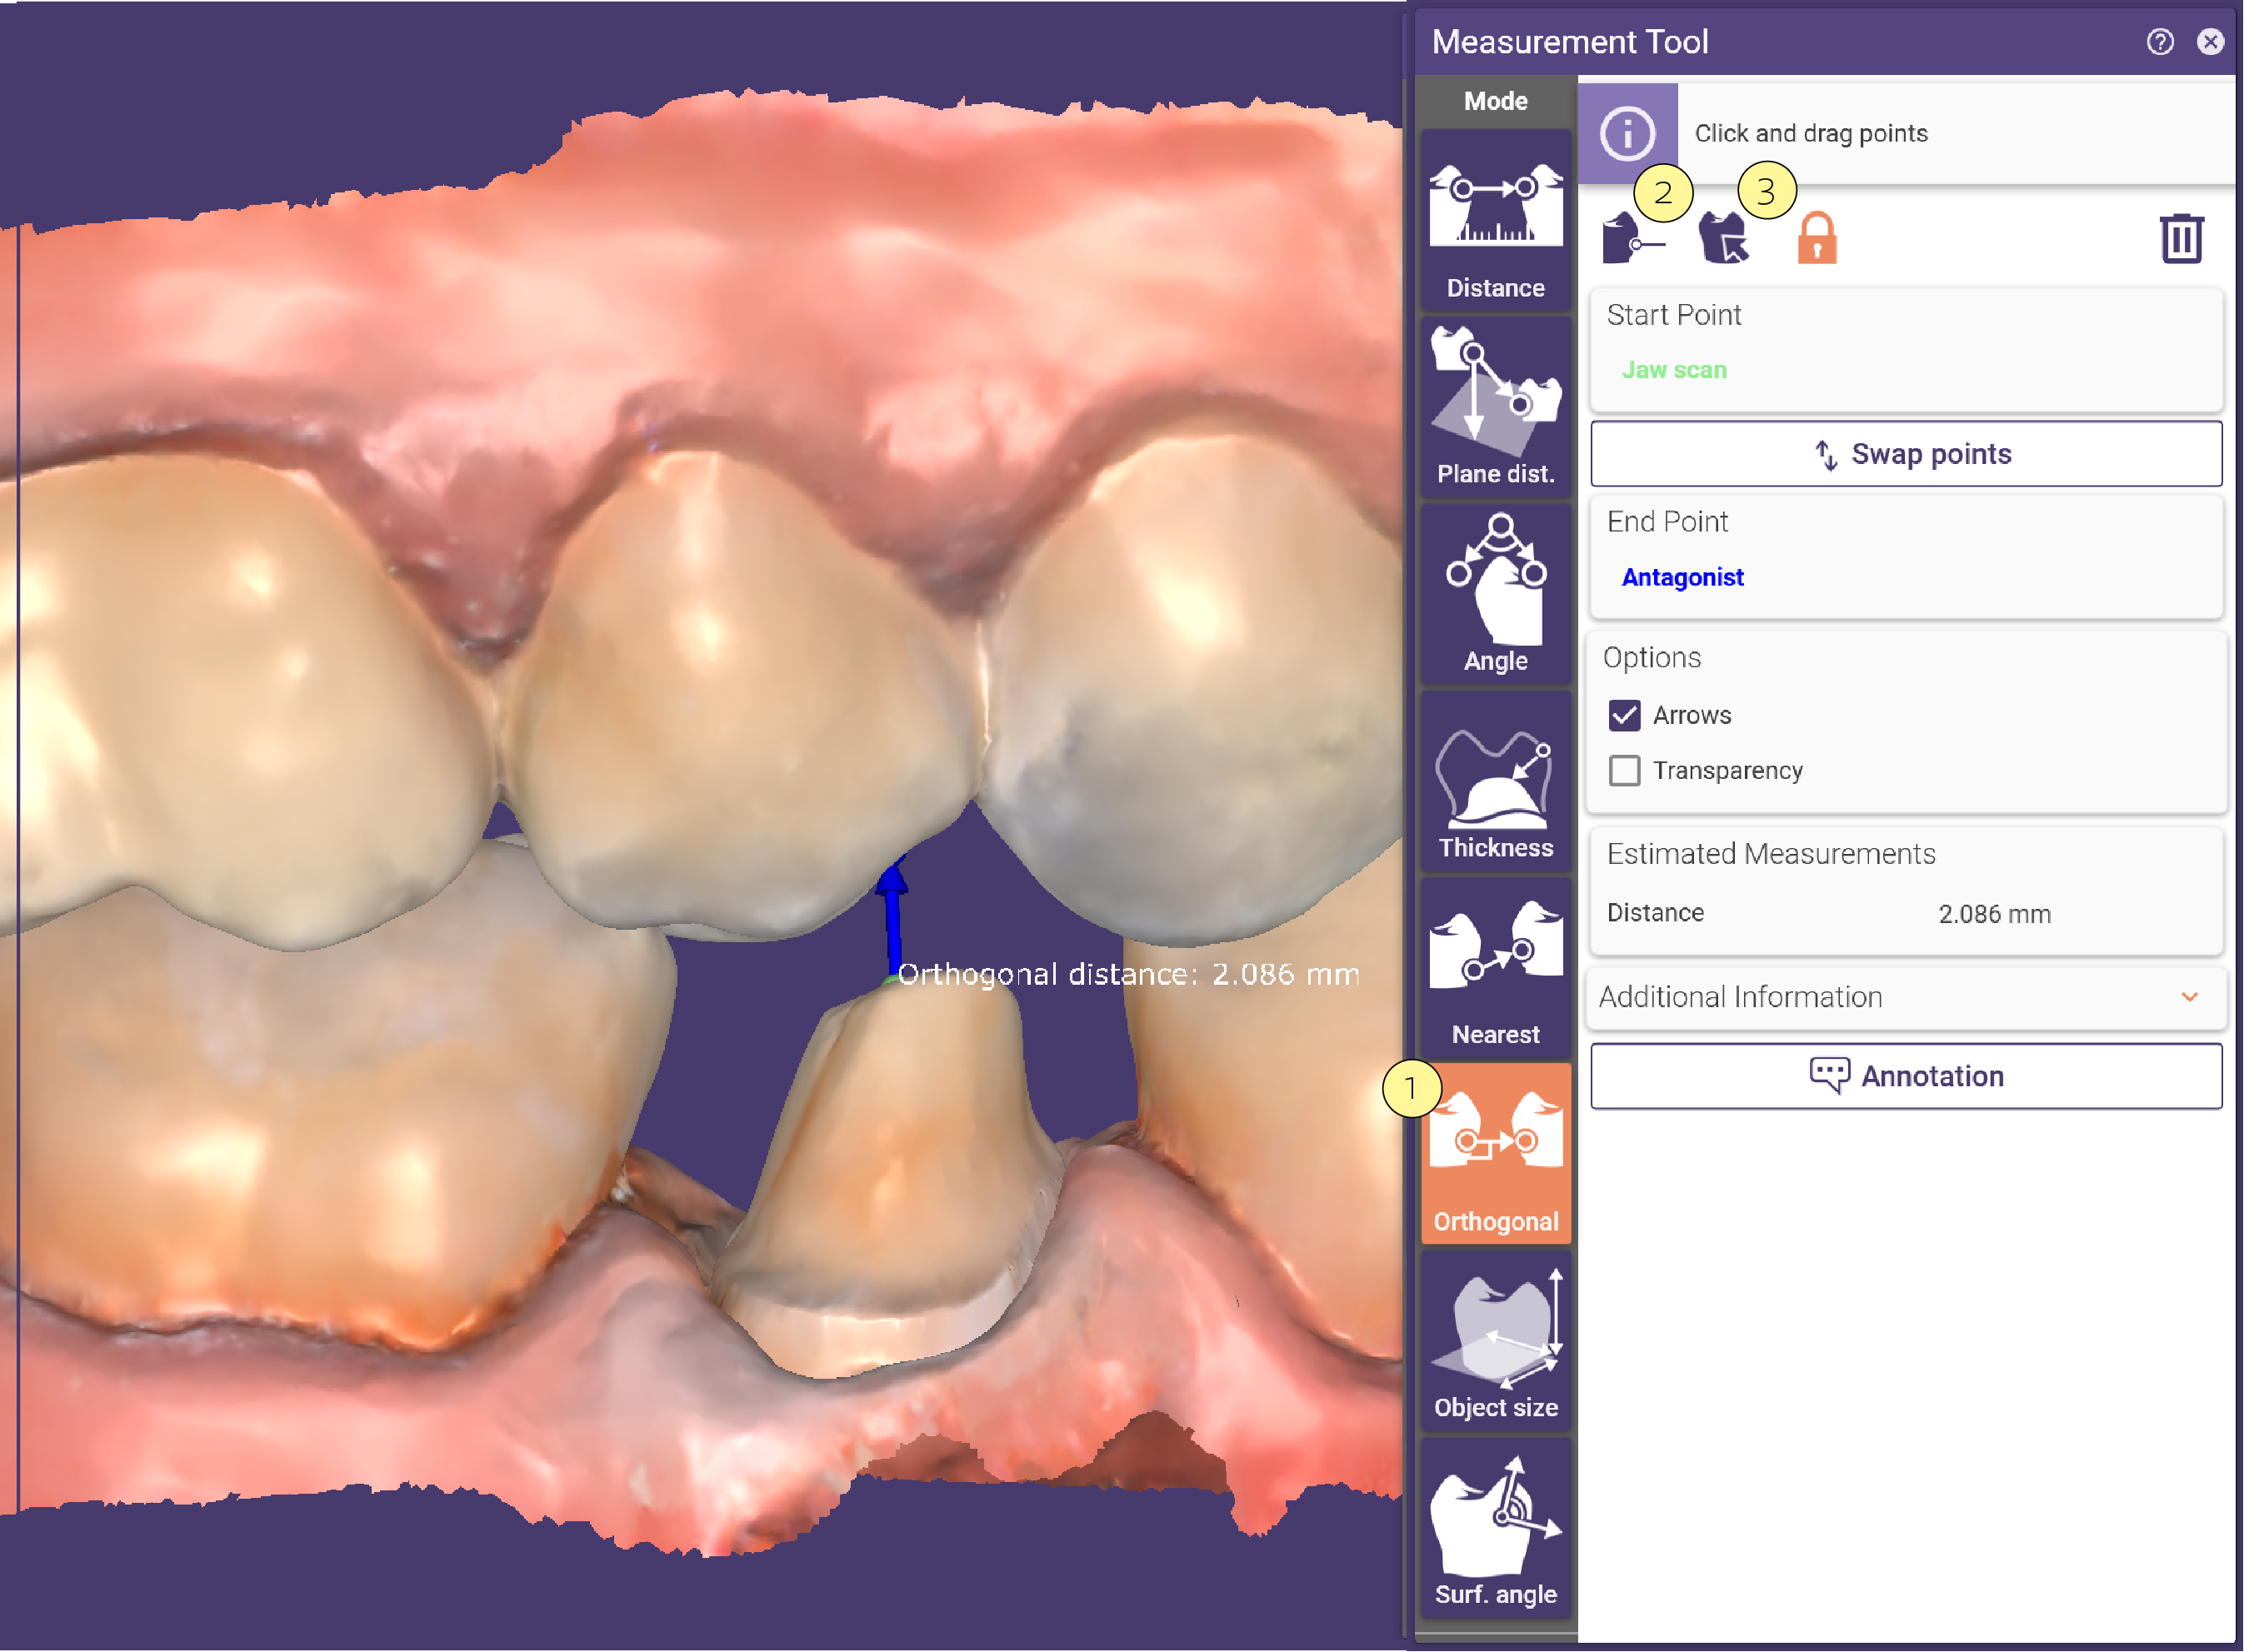2244x1652 pixels.
Task: Click the select-mesh cursor icon
Action: coord(1723,238)
